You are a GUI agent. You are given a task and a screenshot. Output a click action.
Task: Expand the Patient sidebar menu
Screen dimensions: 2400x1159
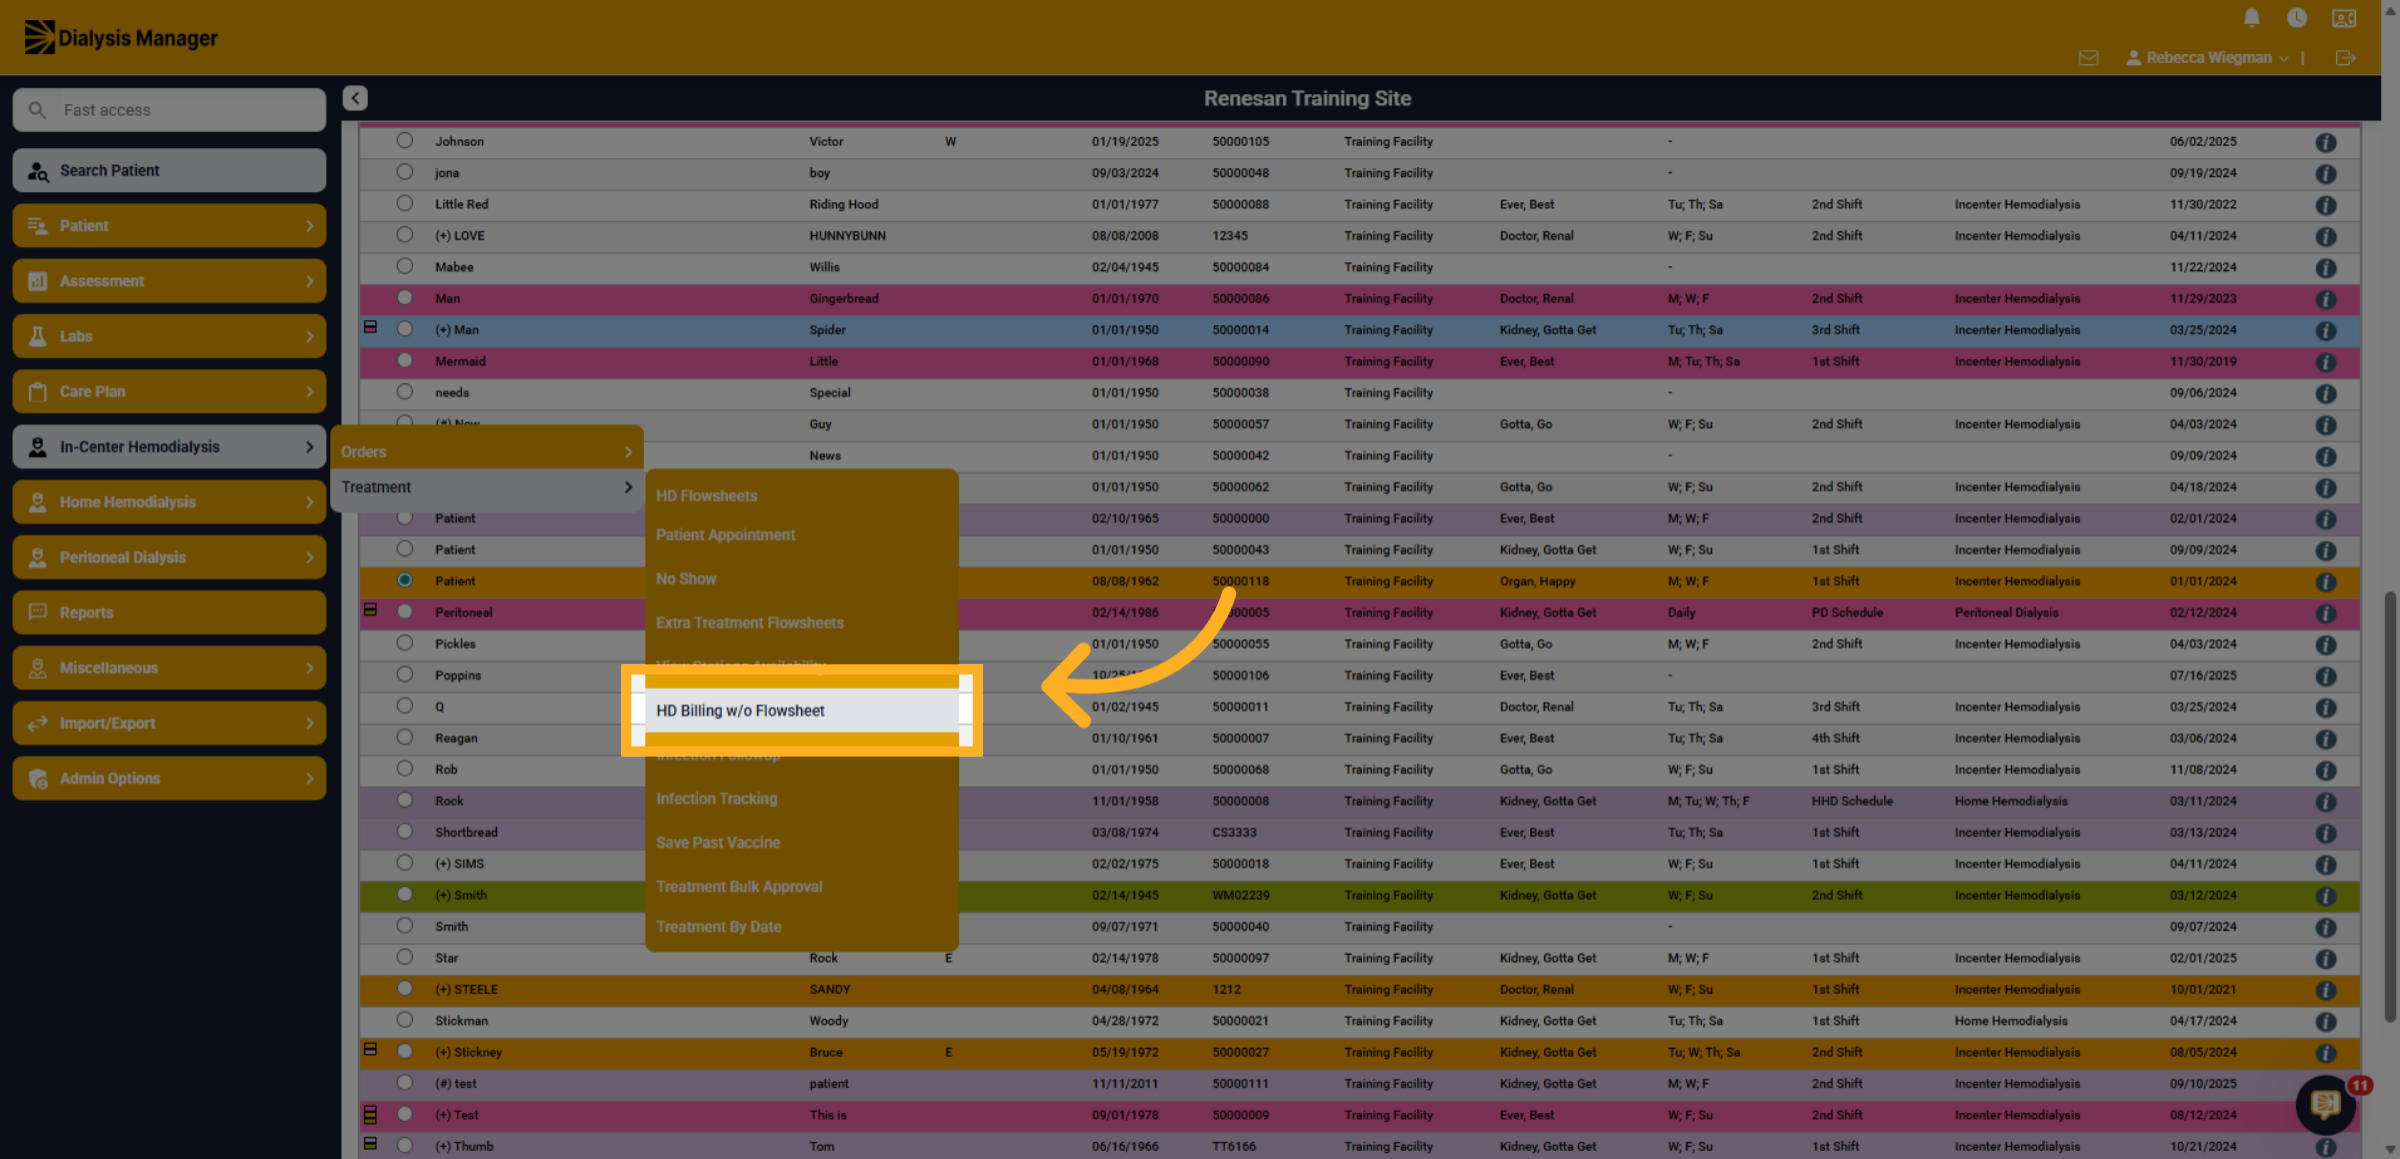pyautogui.click(x=169, y=226)
